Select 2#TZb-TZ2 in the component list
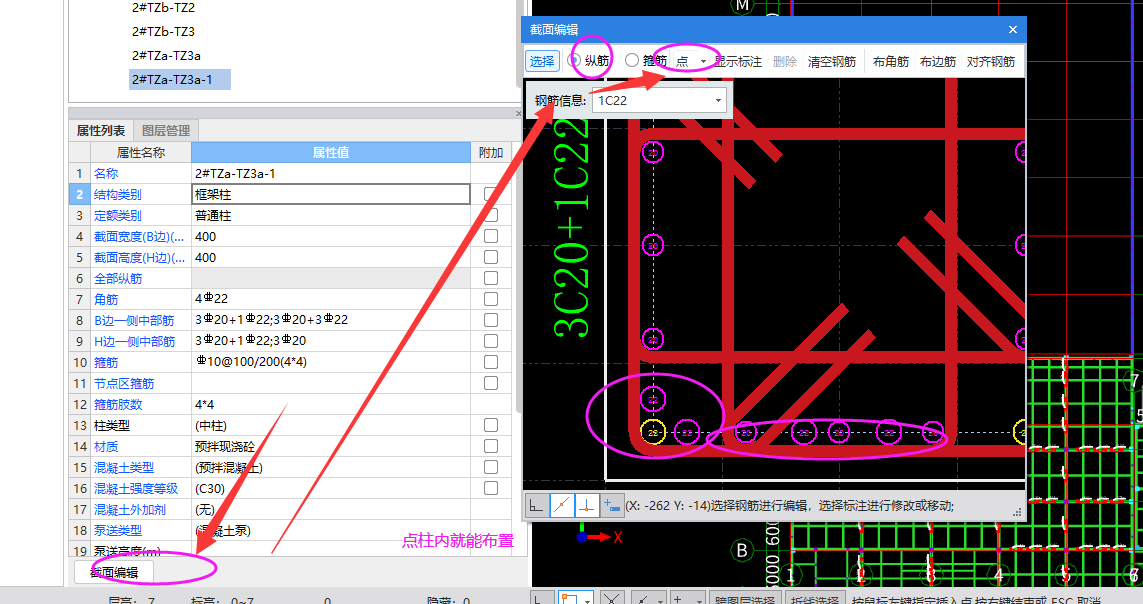Screen dimensions: 1143x604 point(163,8)
